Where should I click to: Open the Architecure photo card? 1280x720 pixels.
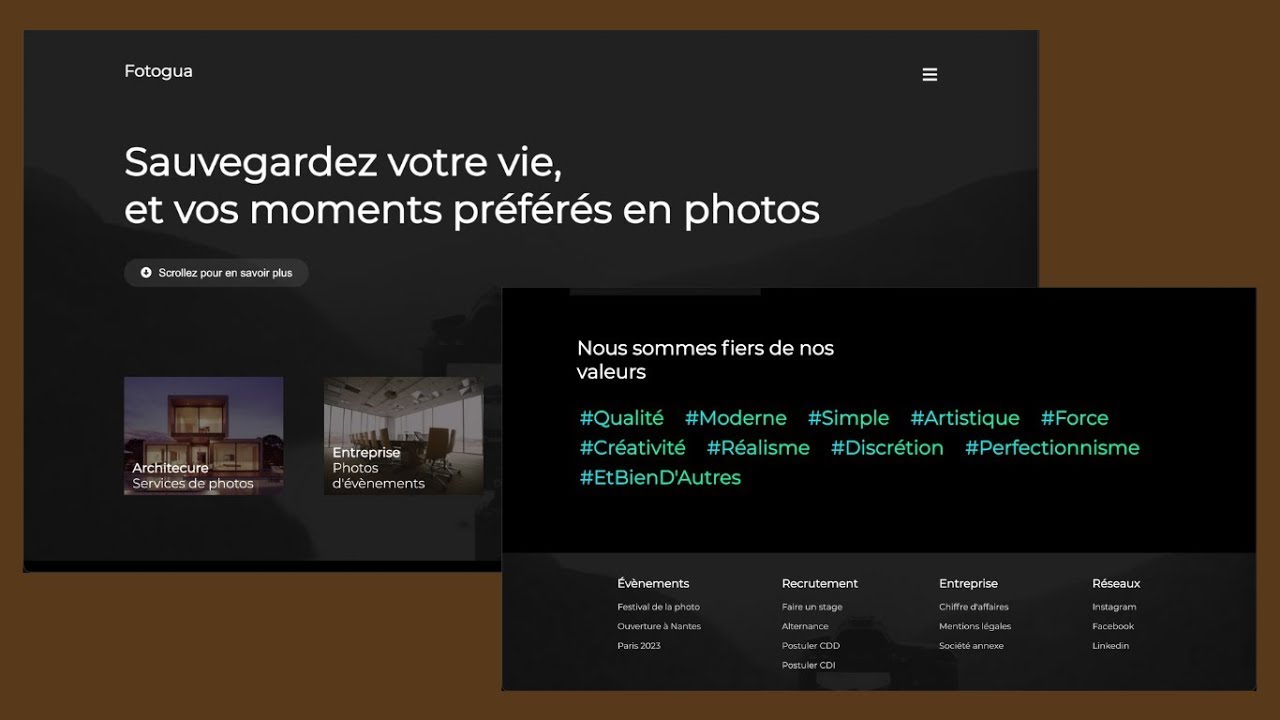204,436
